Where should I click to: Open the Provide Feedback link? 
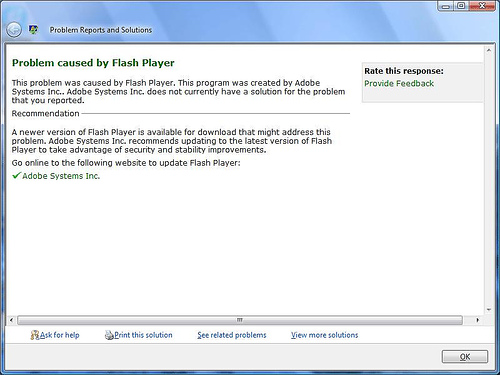[x=399, y=83]
